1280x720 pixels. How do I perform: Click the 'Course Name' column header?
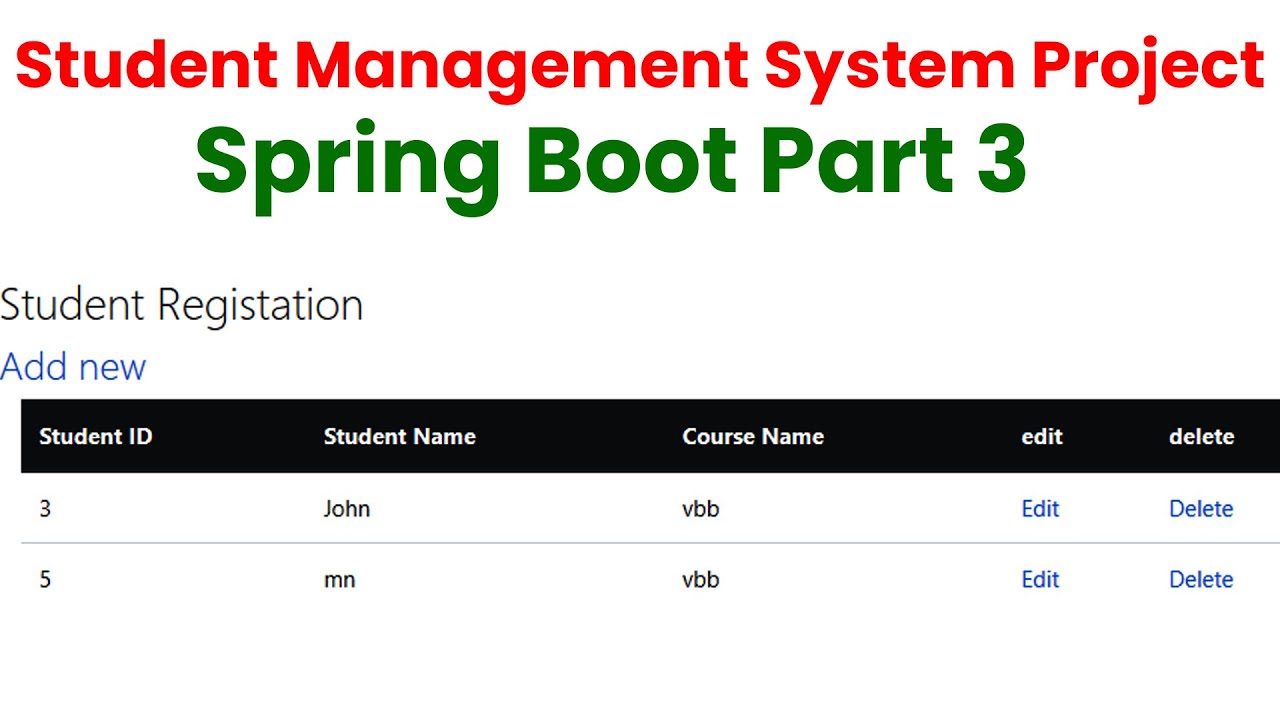(x=753, y=437)
